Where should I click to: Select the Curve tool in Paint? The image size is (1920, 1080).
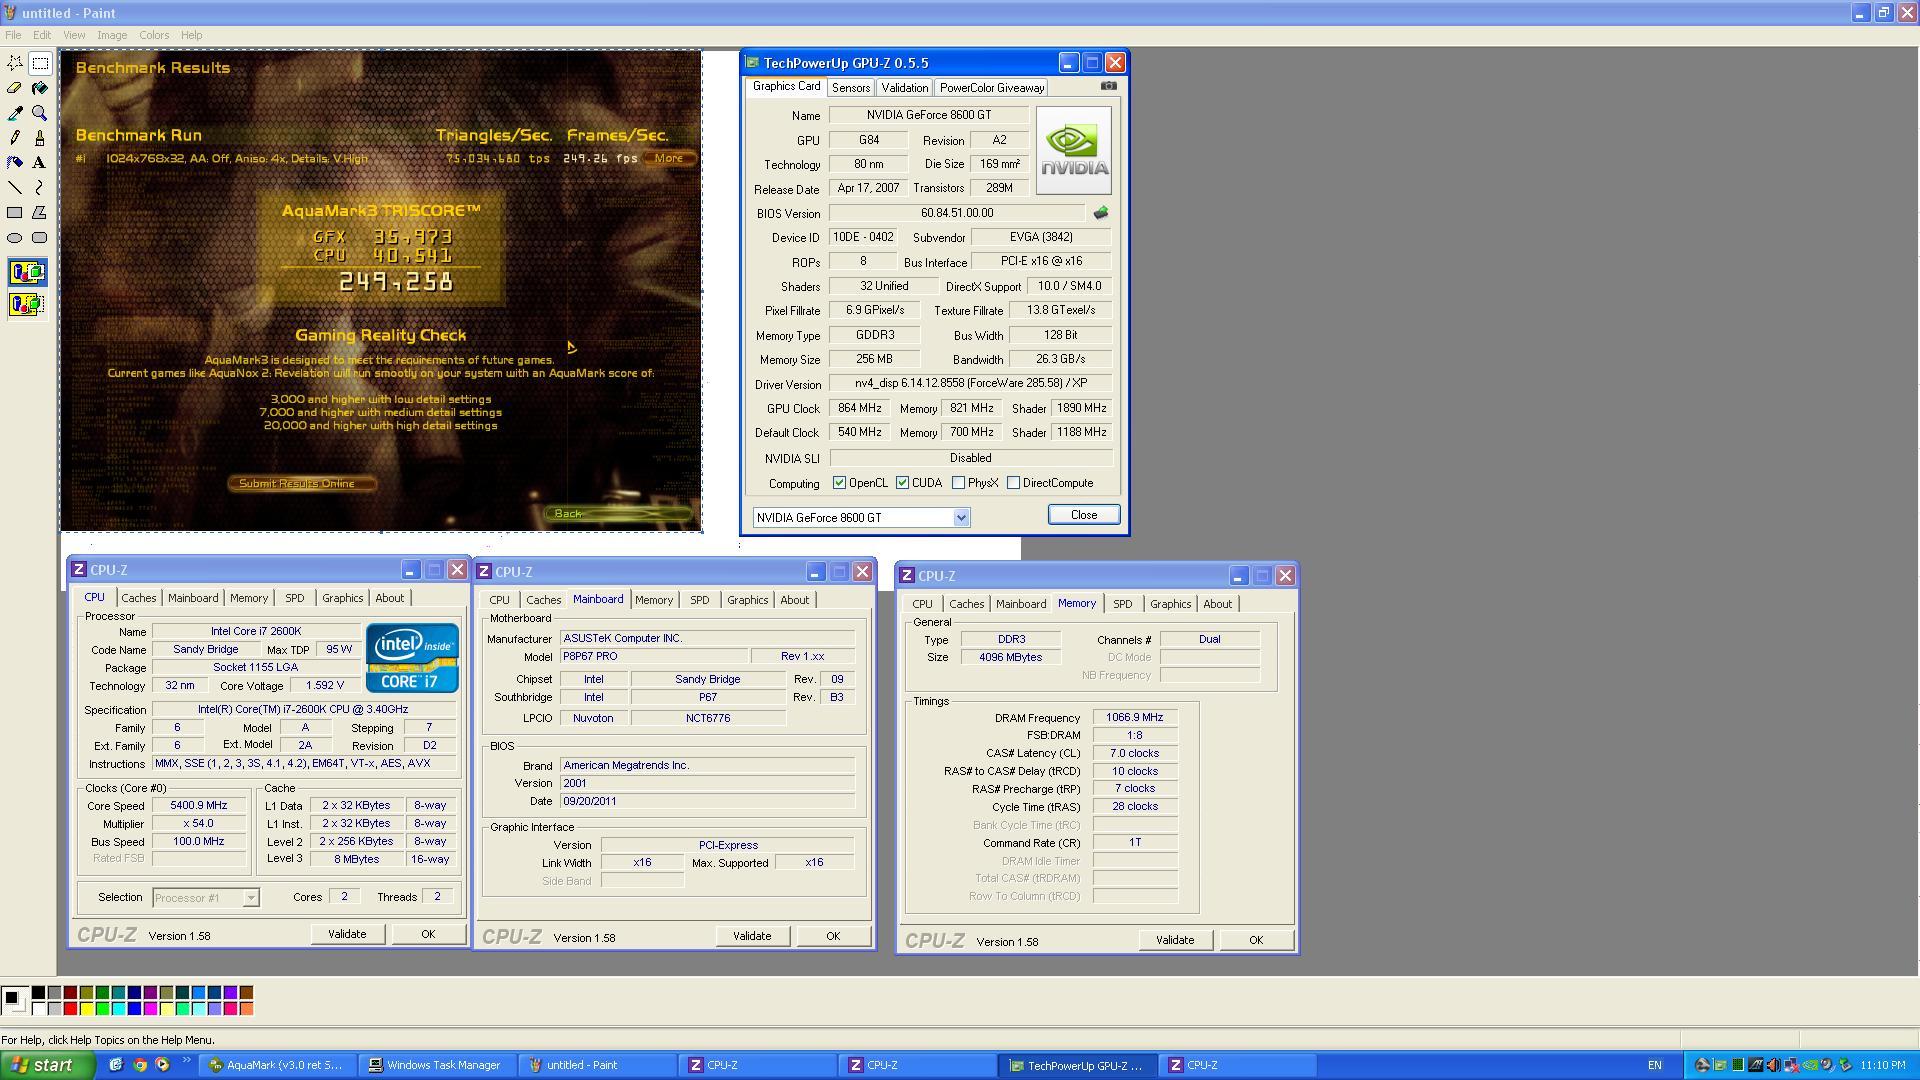40,188
